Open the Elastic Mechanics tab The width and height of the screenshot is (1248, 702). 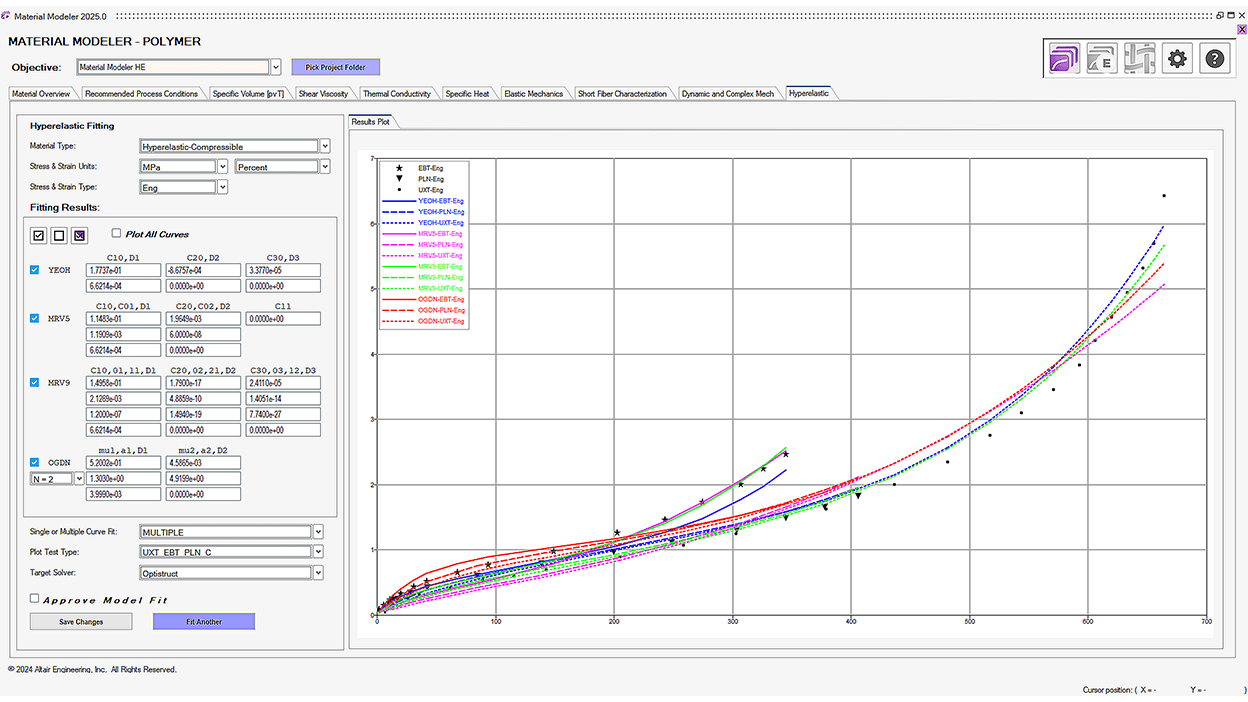click(x=533, y=94)
